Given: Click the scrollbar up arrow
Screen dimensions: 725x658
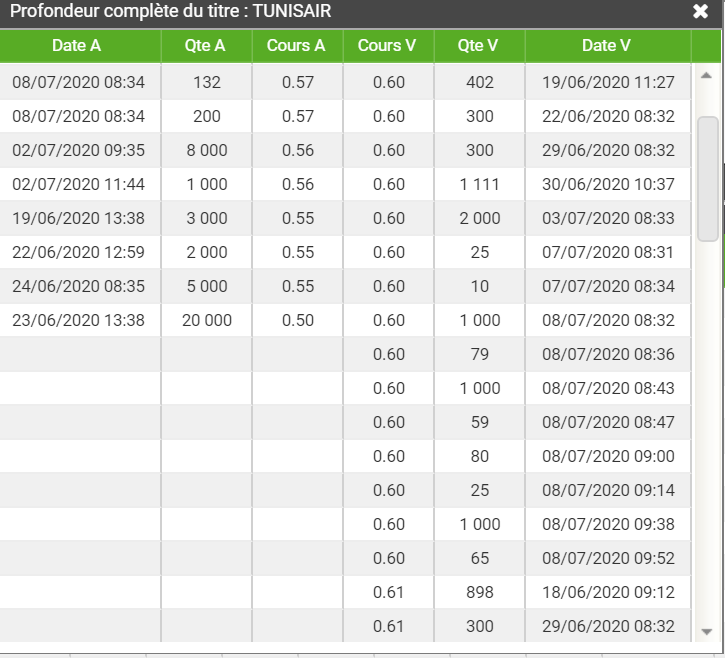Looking at the screenshot, I should 706,76.
